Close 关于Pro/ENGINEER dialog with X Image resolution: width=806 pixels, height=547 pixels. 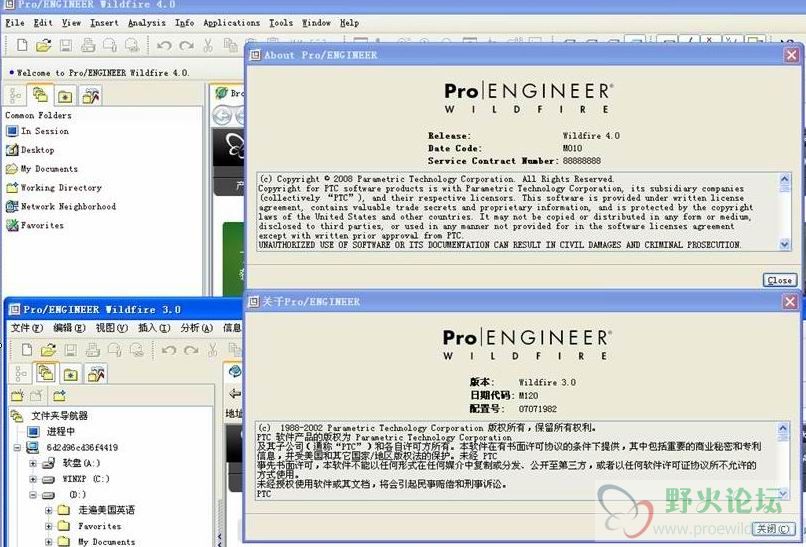(791, 302)
